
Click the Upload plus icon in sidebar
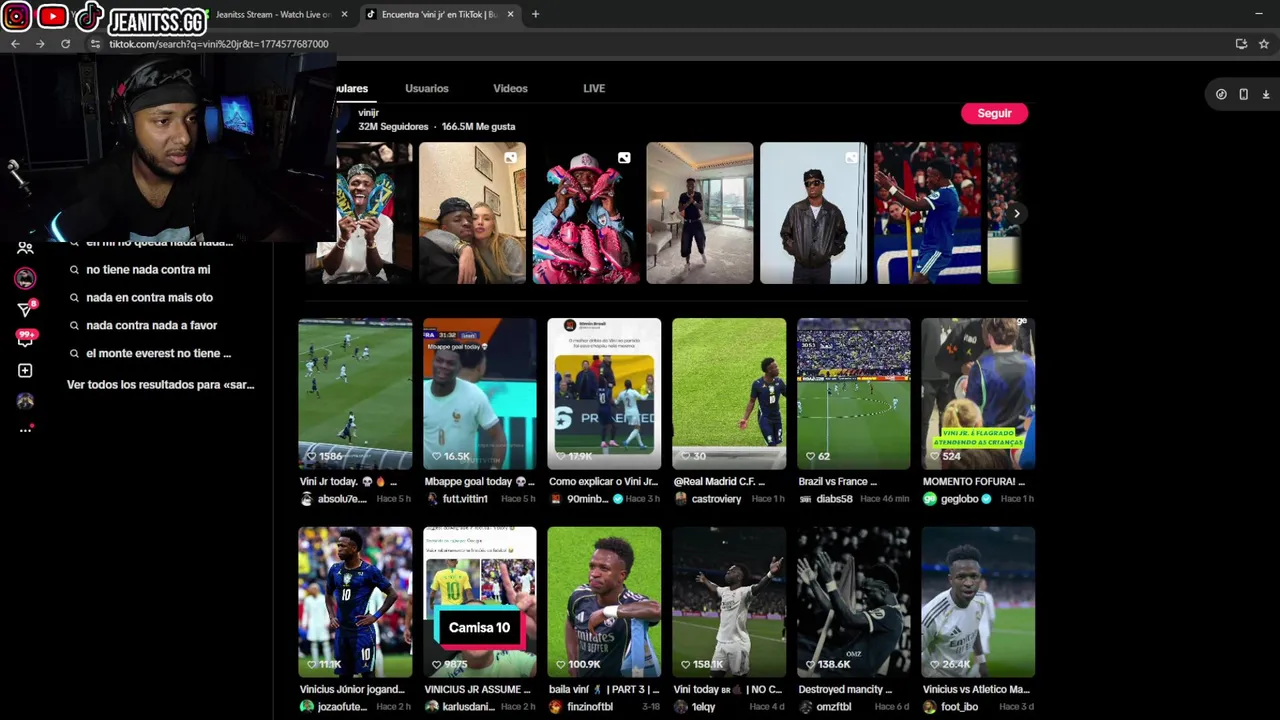tap(25, 371)
